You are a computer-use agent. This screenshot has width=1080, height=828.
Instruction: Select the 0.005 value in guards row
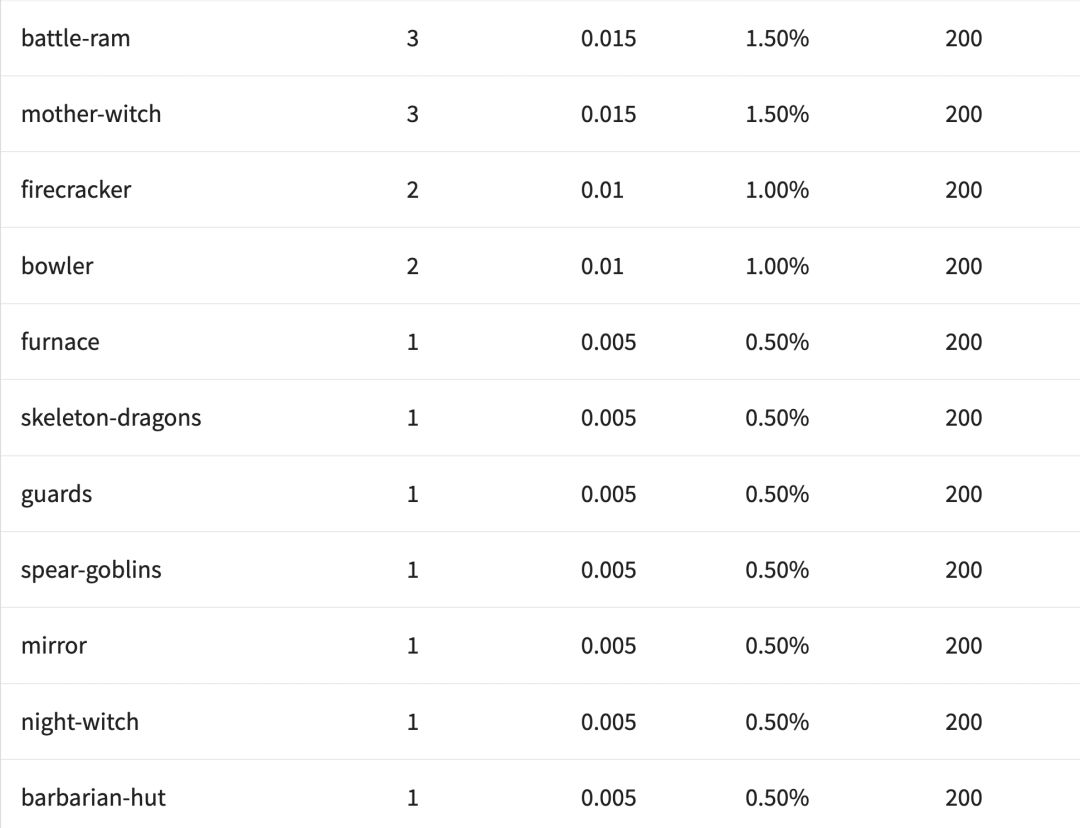tap(608, 494)
